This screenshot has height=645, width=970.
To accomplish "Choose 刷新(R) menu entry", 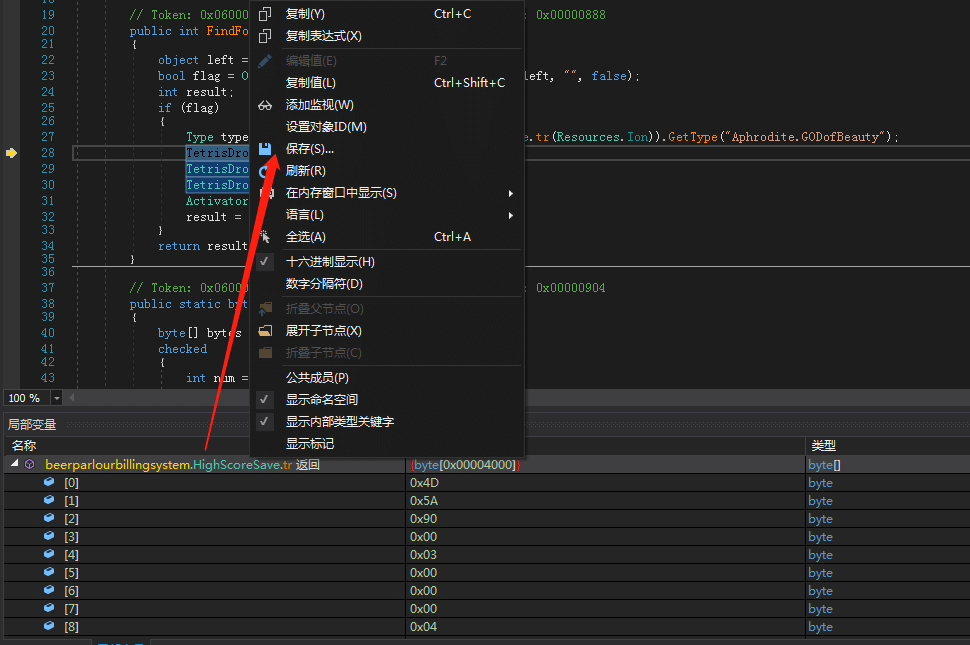I will [x=387, y=171].
